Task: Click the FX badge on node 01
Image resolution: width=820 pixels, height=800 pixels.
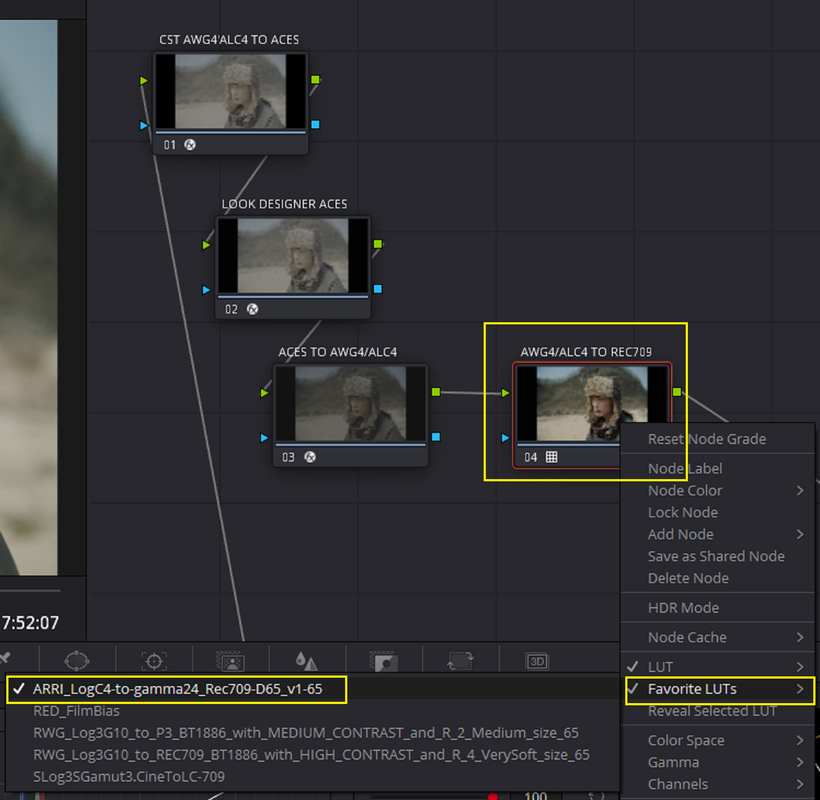Action: pos(190,145)
